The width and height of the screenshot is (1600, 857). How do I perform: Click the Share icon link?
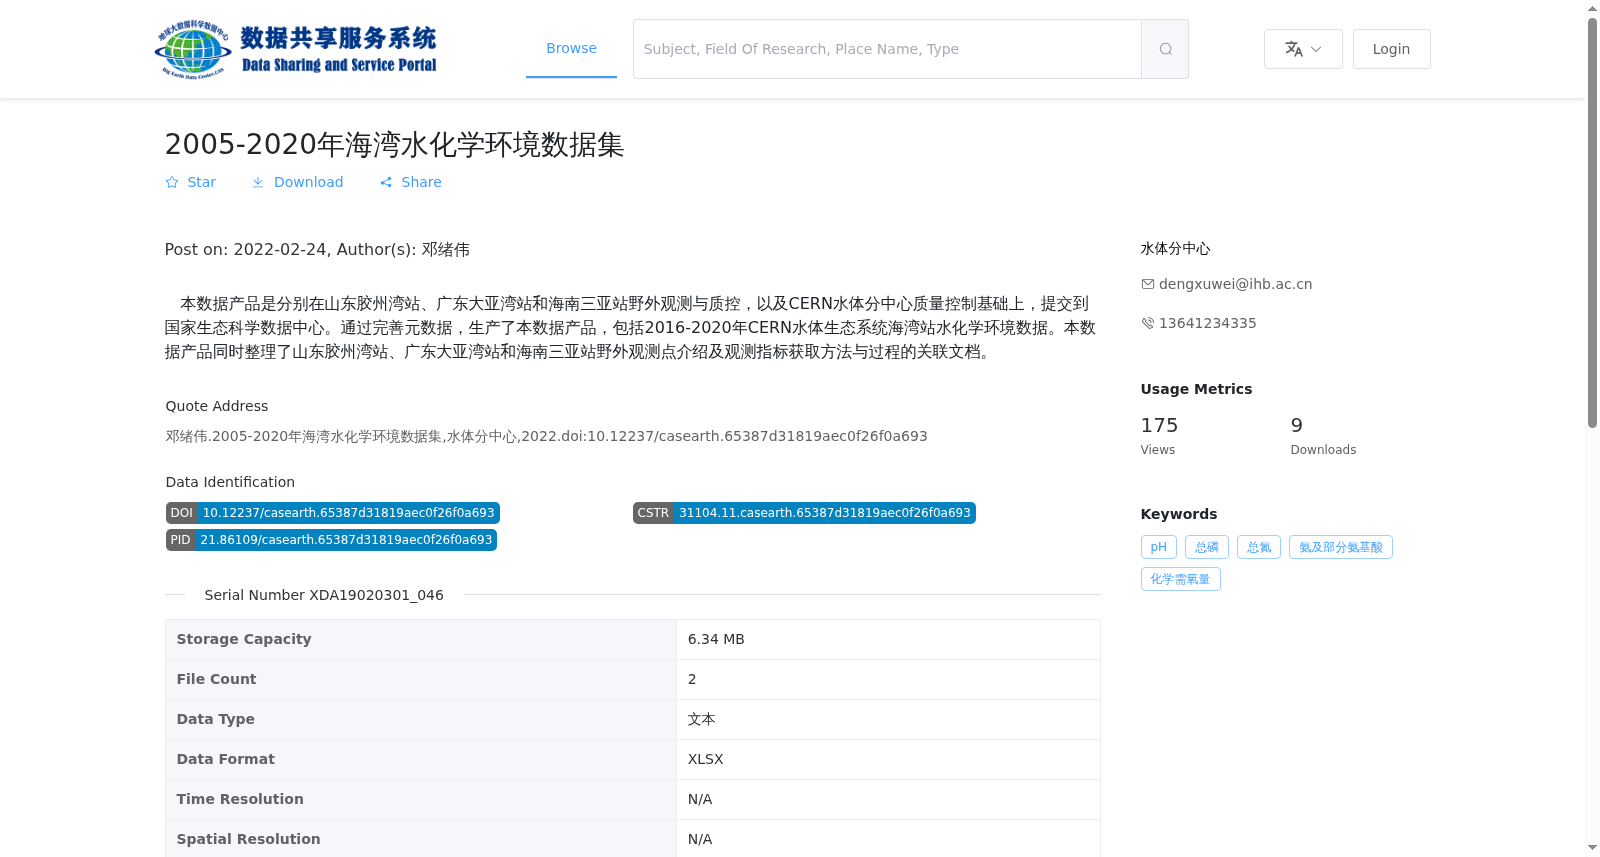point(386,182)
